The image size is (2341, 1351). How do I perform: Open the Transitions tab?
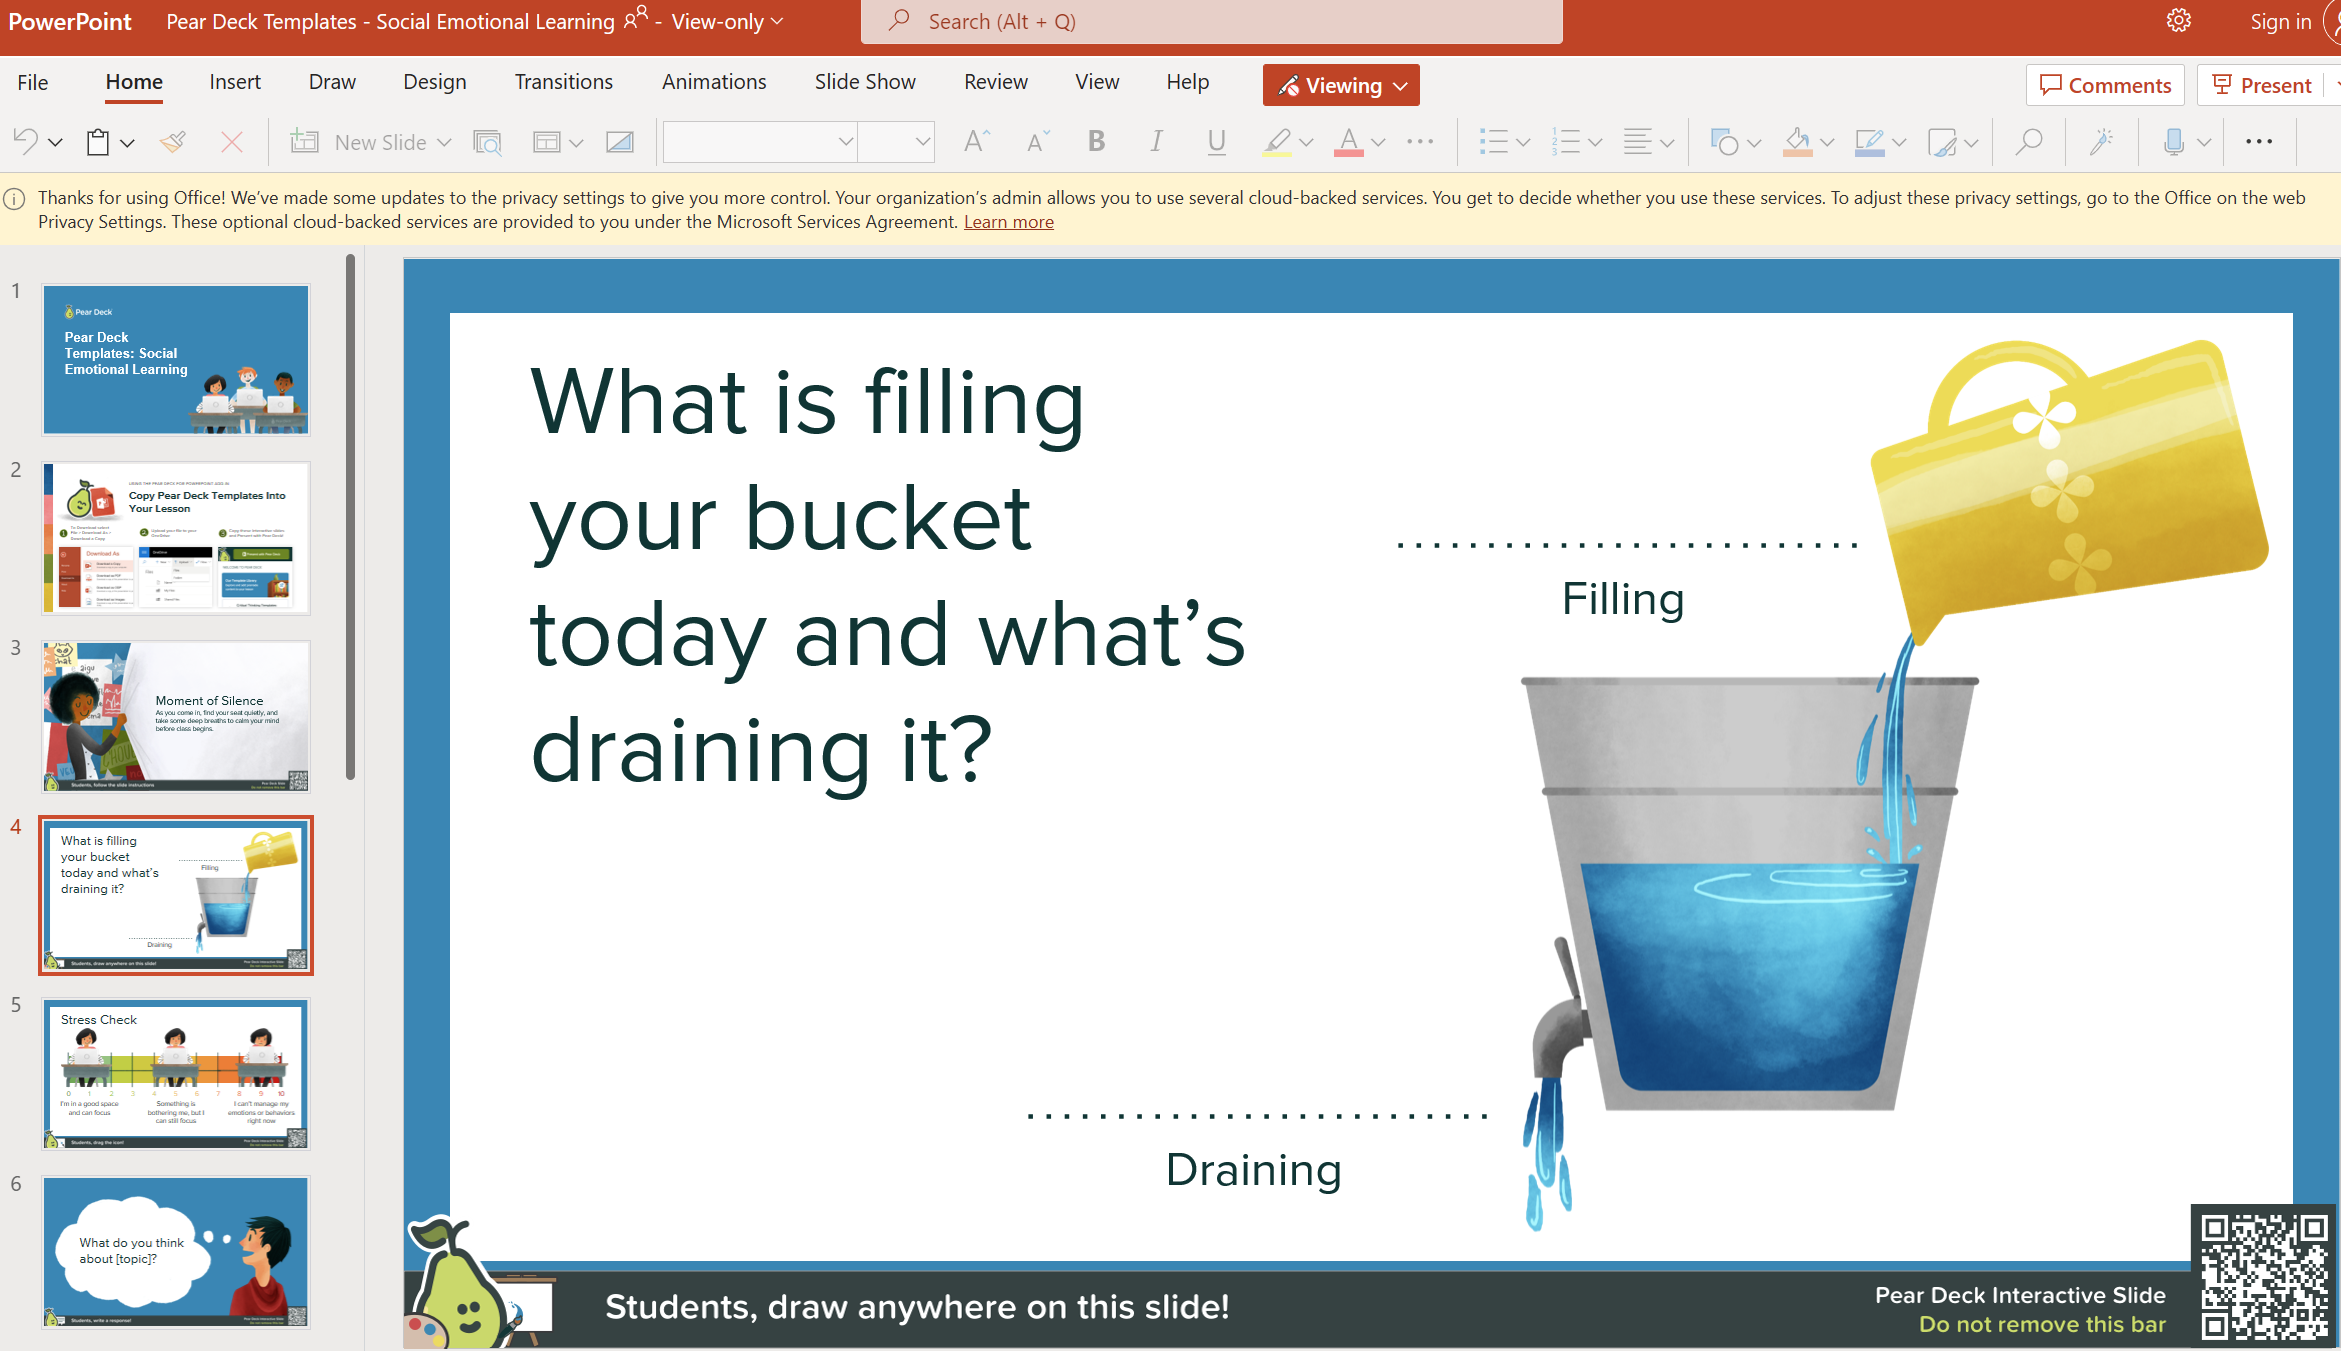pyautogui.click(x=563, y=82)
